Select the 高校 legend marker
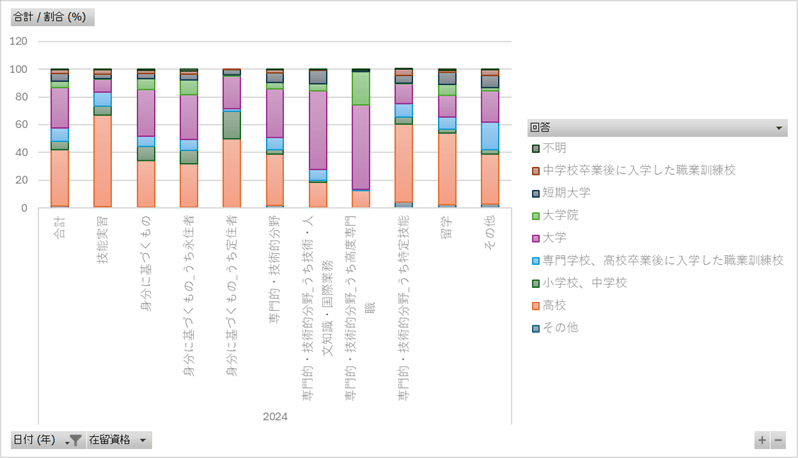 (x=535, y=305)
